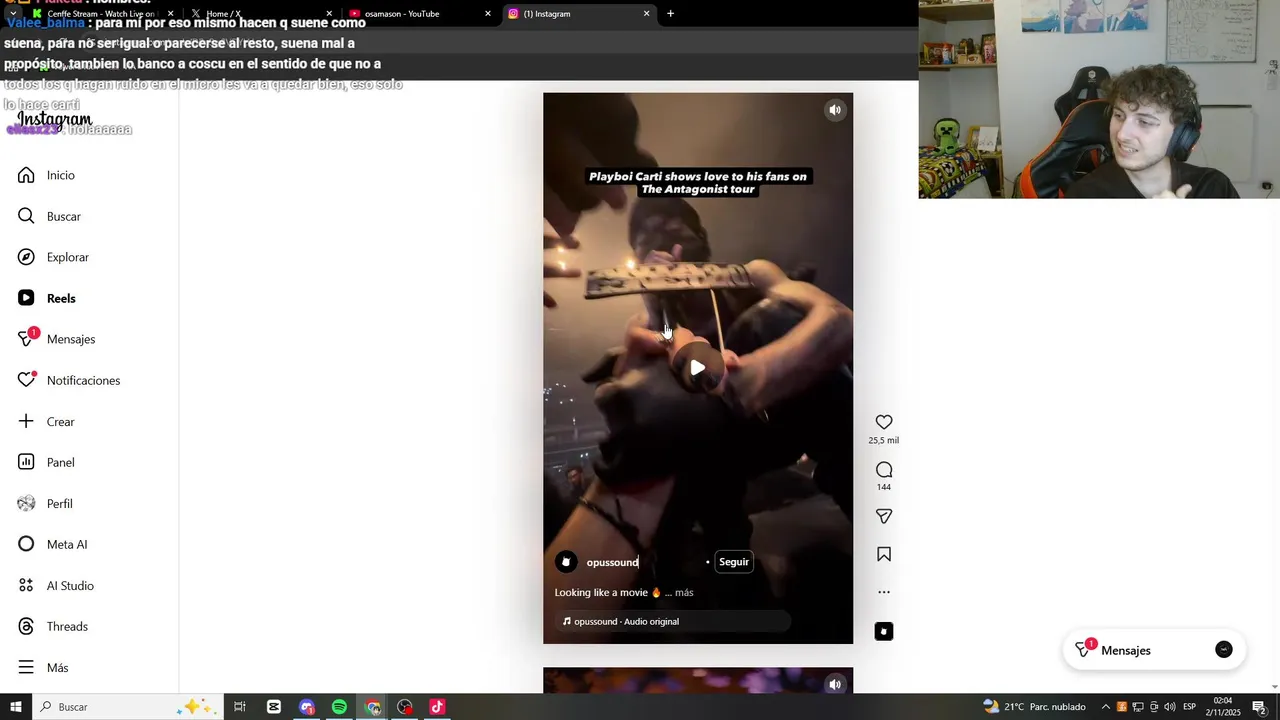
Task: View the 25,5 mil likes count
Action: 884,440
